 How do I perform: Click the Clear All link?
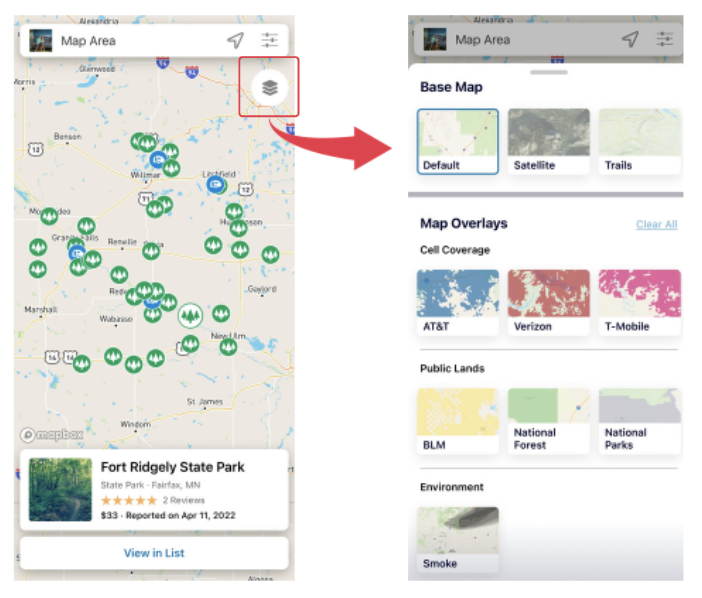657,224
